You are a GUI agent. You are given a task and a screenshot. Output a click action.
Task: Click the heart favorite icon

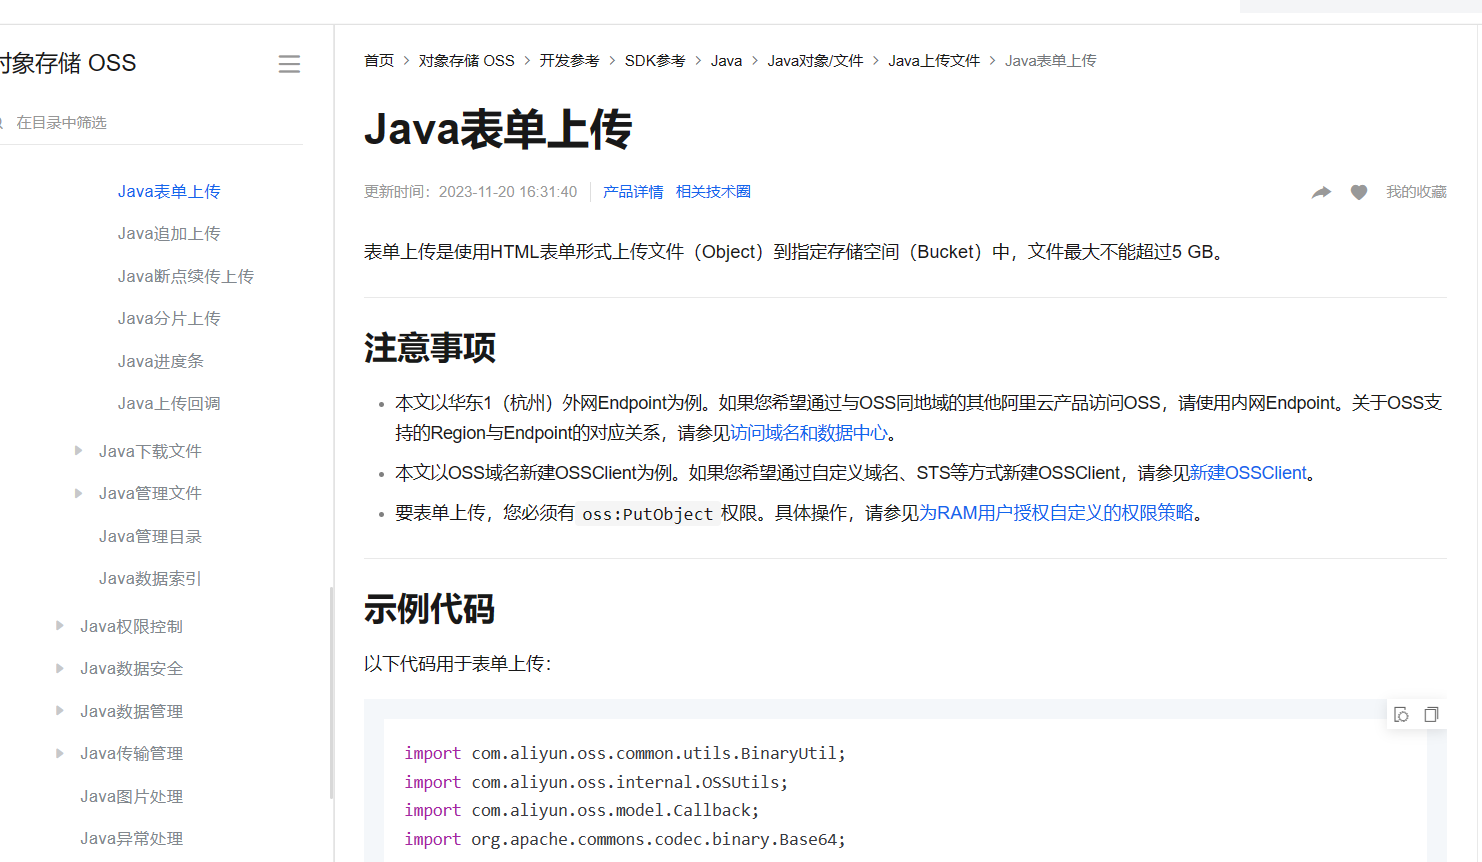pyautogui.click(x=1358, y=192)
